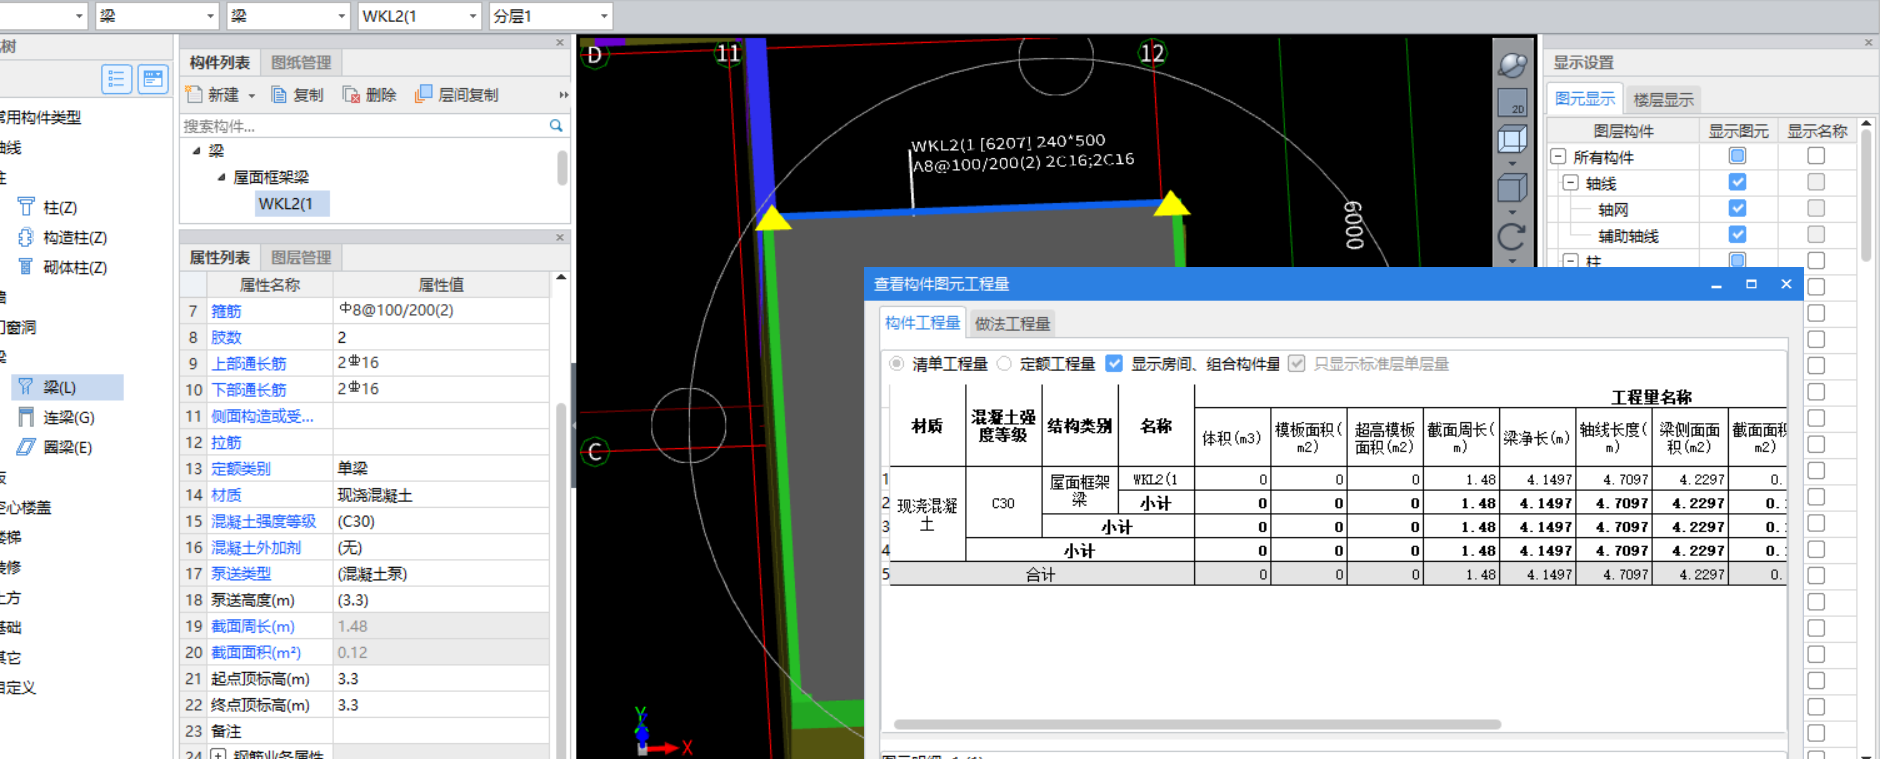Viewport: 1880px width, 759px height.
Task: Click the 材质 value 现浇混凝土
Action: coord(441,495)
